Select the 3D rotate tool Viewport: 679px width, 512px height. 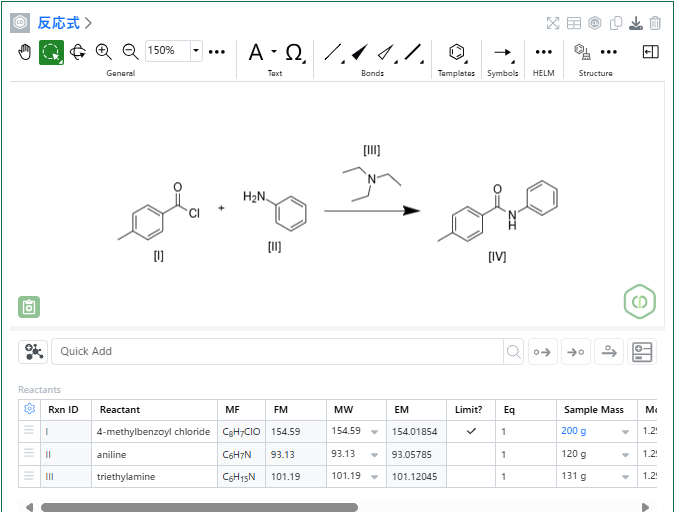click(x=77, y=51)
